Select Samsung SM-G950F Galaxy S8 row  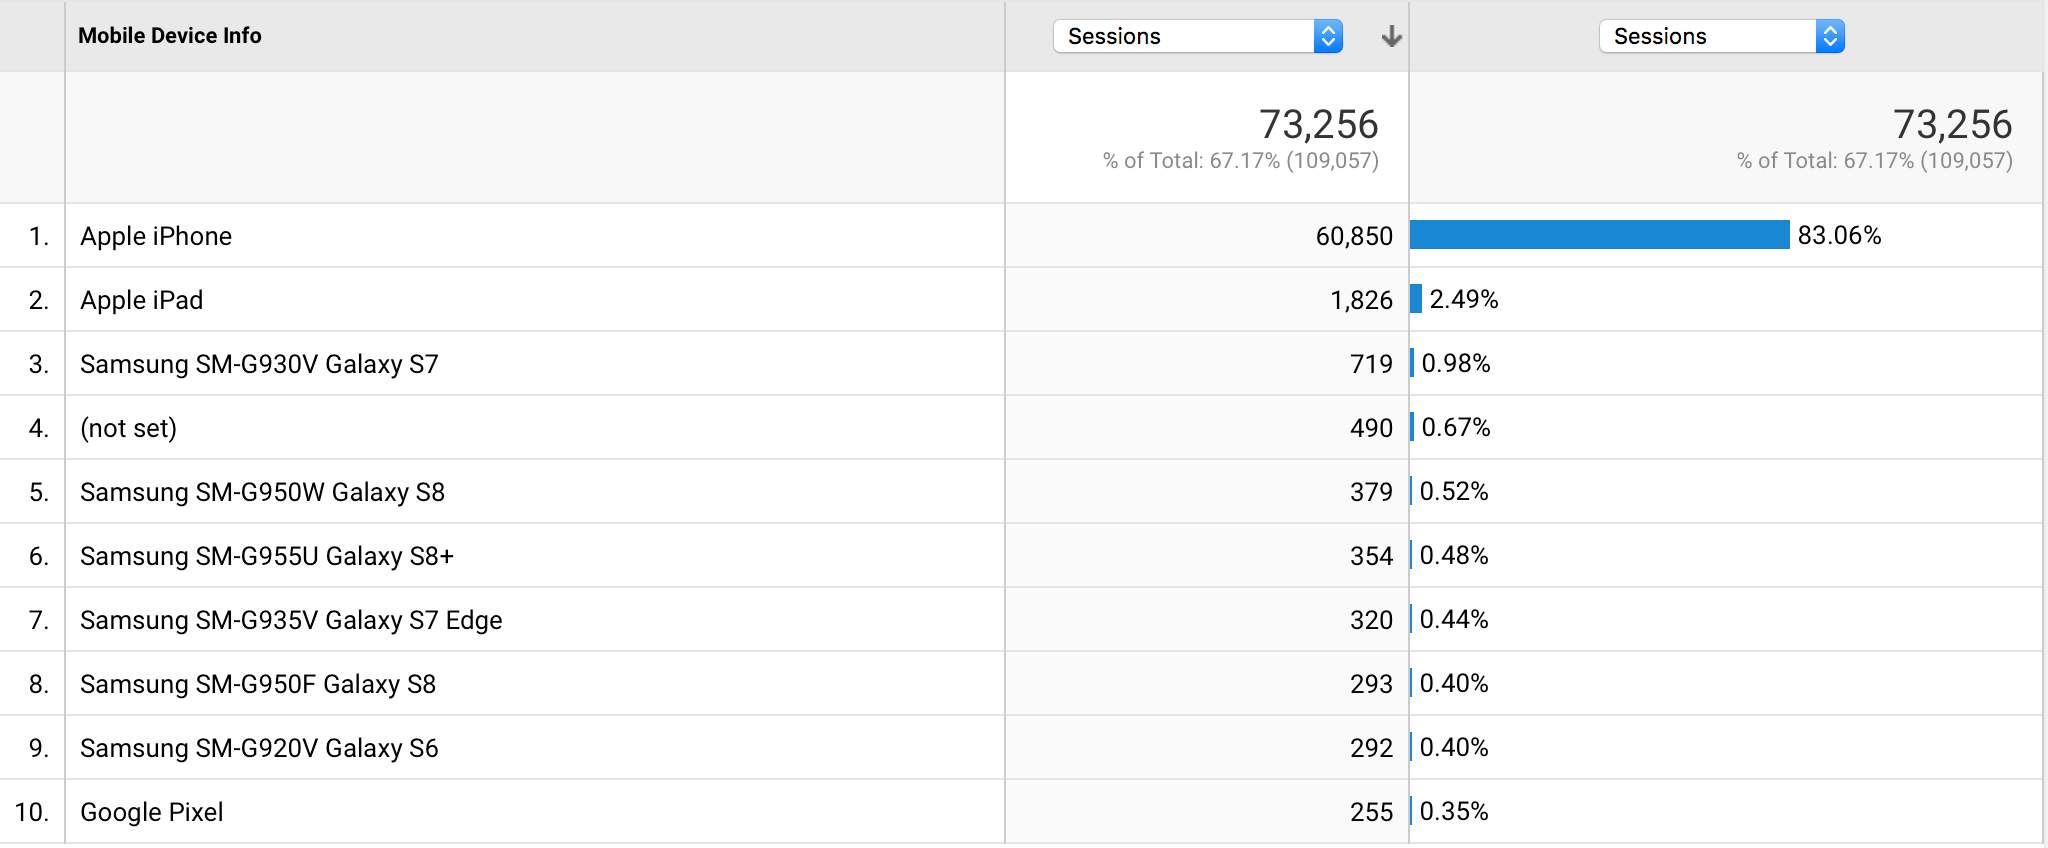coord(258,684)
